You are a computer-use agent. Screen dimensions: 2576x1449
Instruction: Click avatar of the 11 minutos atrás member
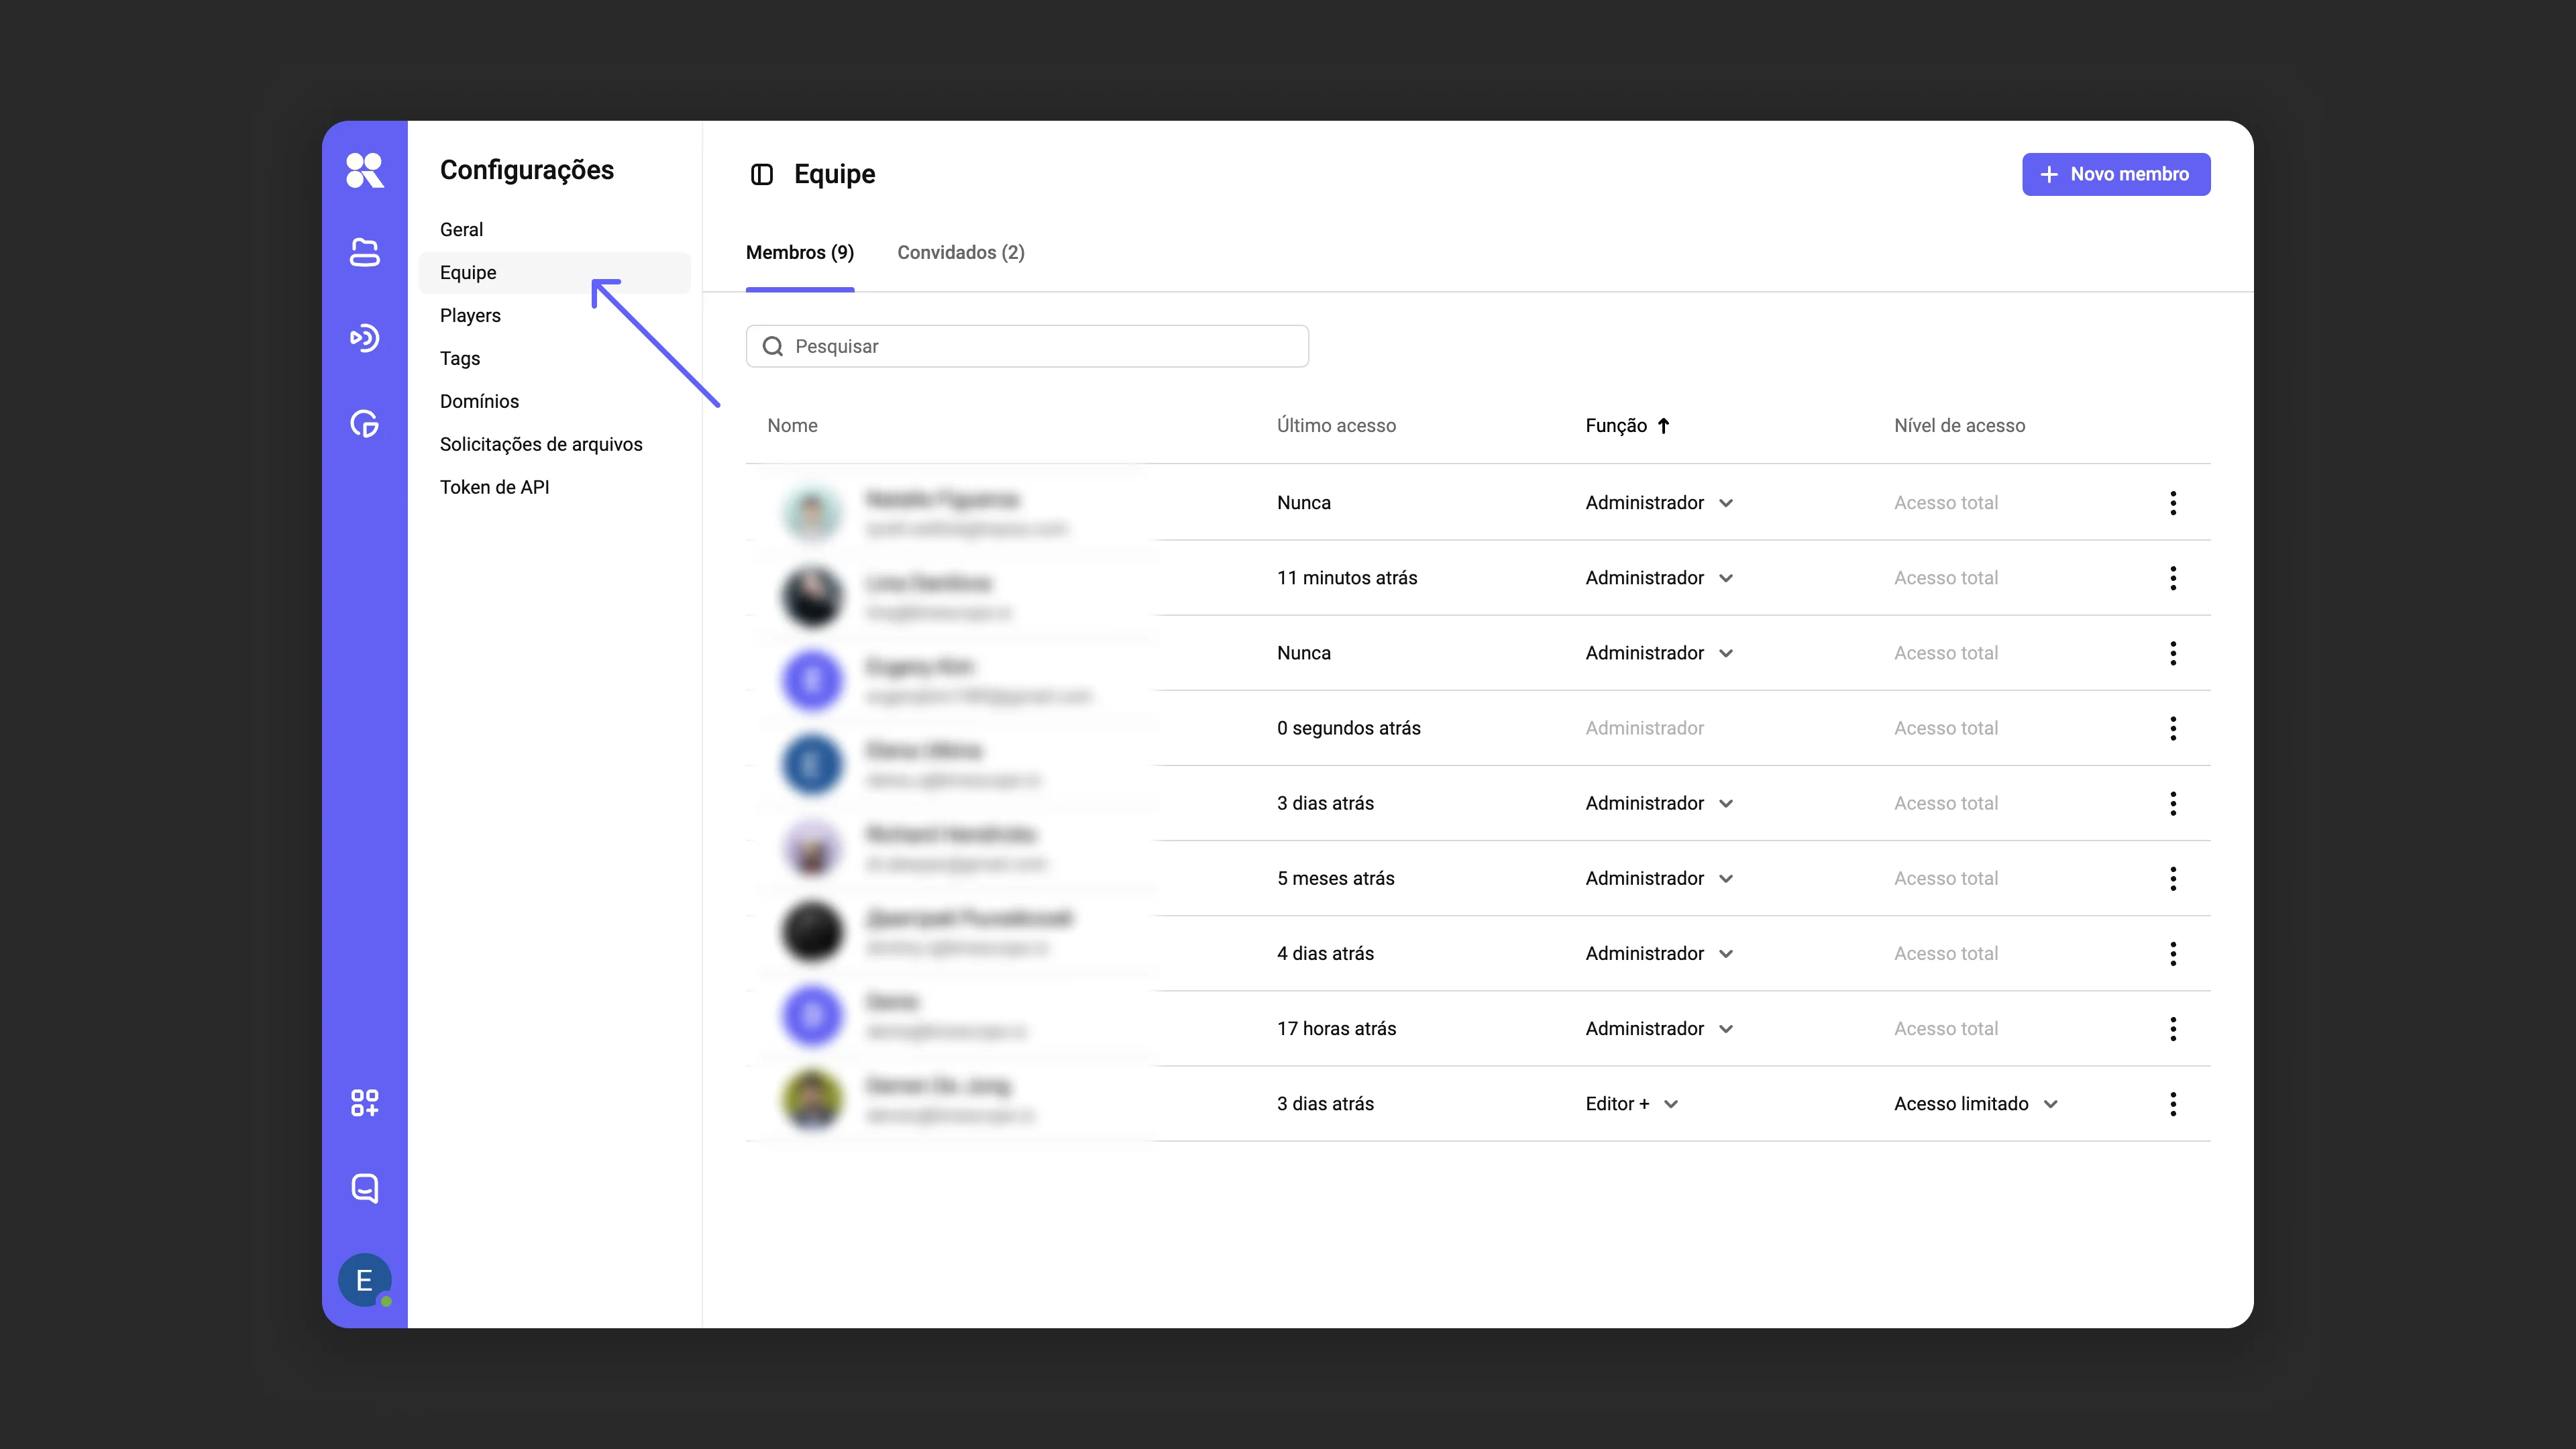[812, 597]
